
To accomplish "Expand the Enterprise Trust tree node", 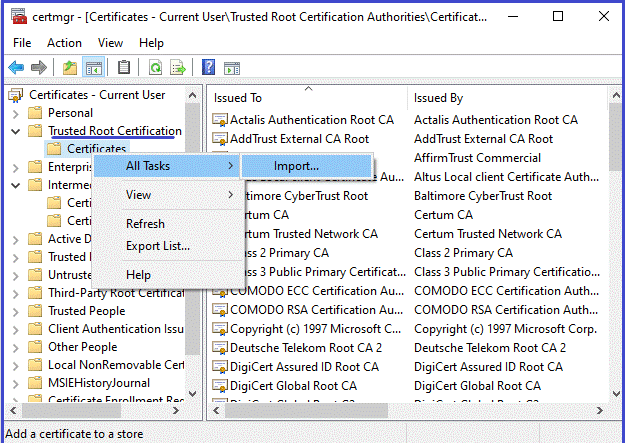I will 16,167.
